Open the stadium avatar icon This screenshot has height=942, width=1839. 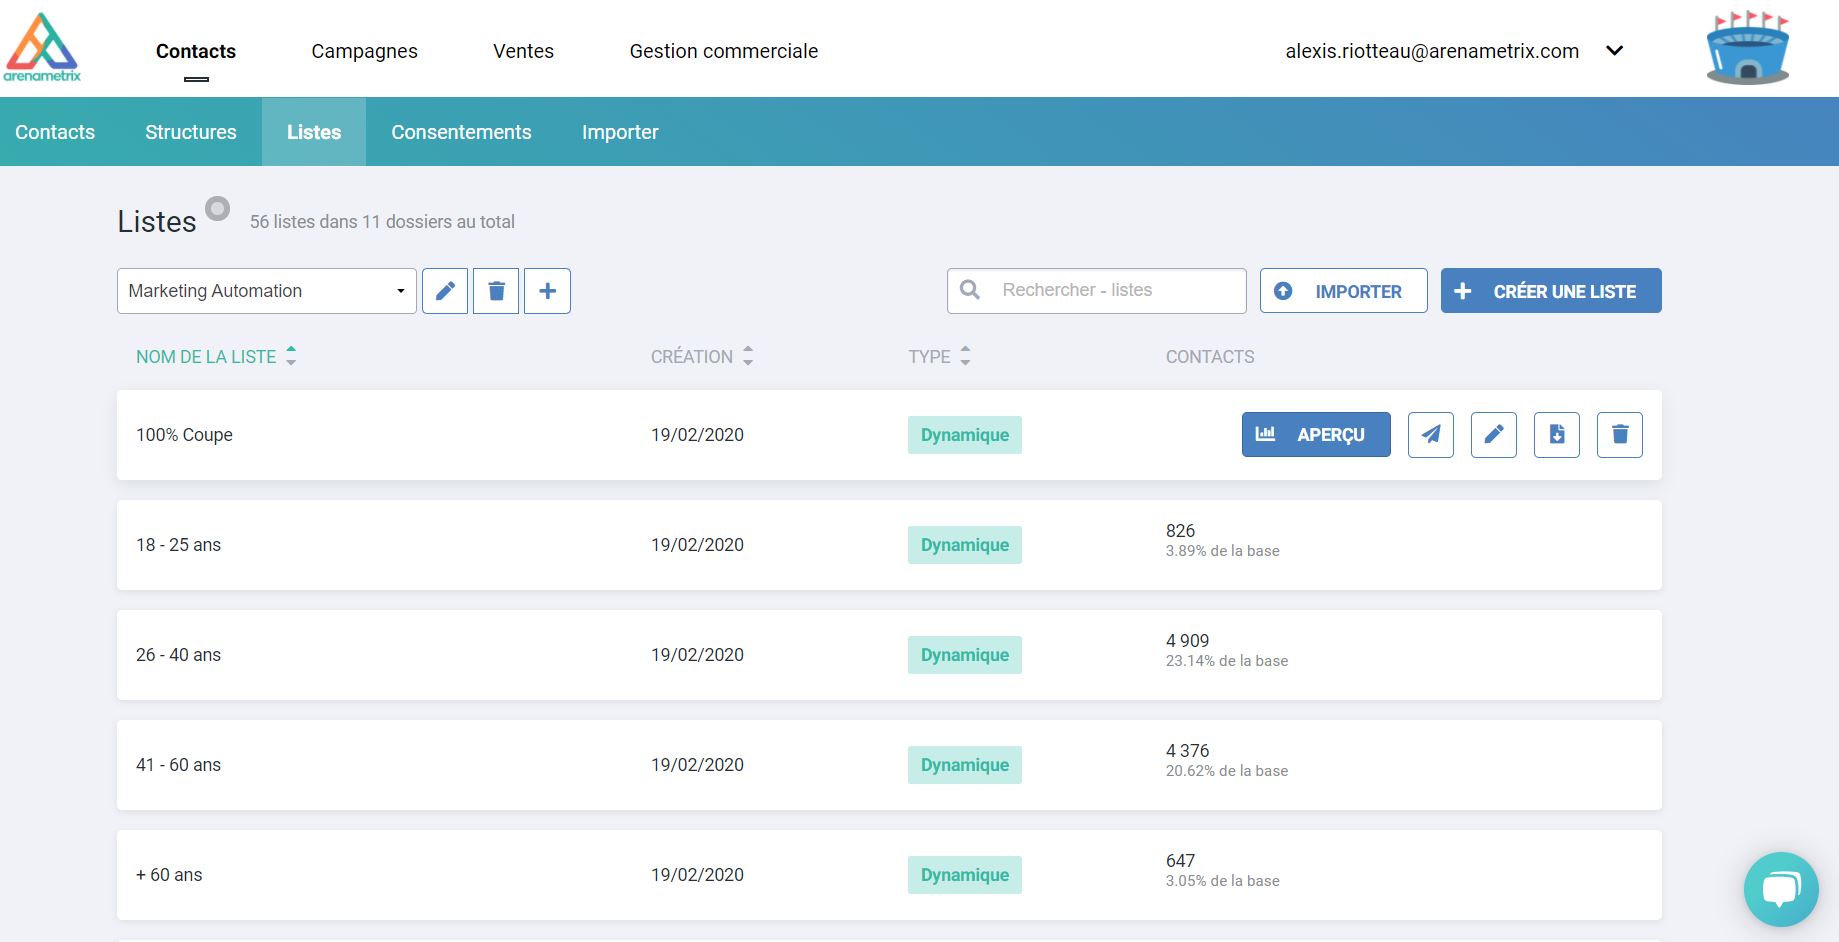(x=1748, y=47)
